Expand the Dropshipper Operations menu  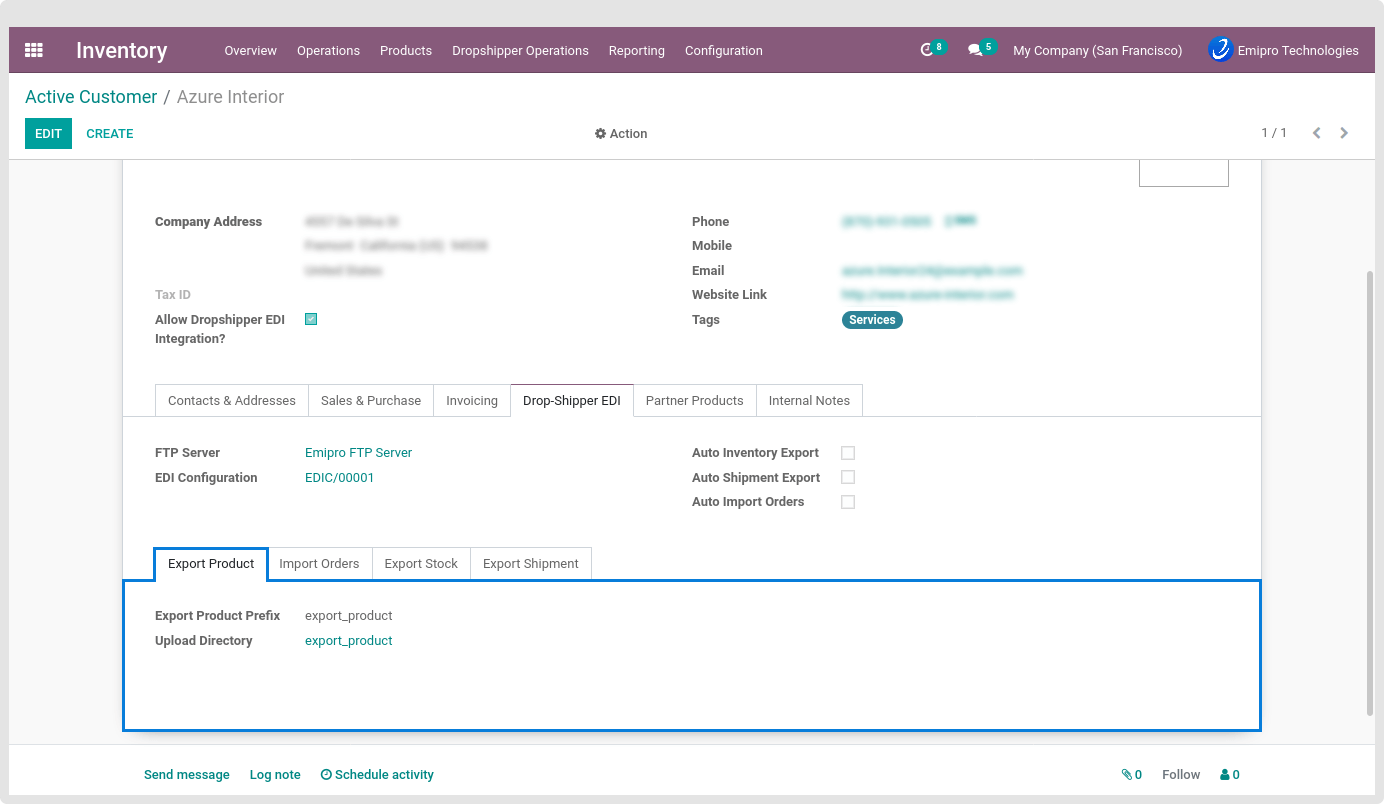520,51
